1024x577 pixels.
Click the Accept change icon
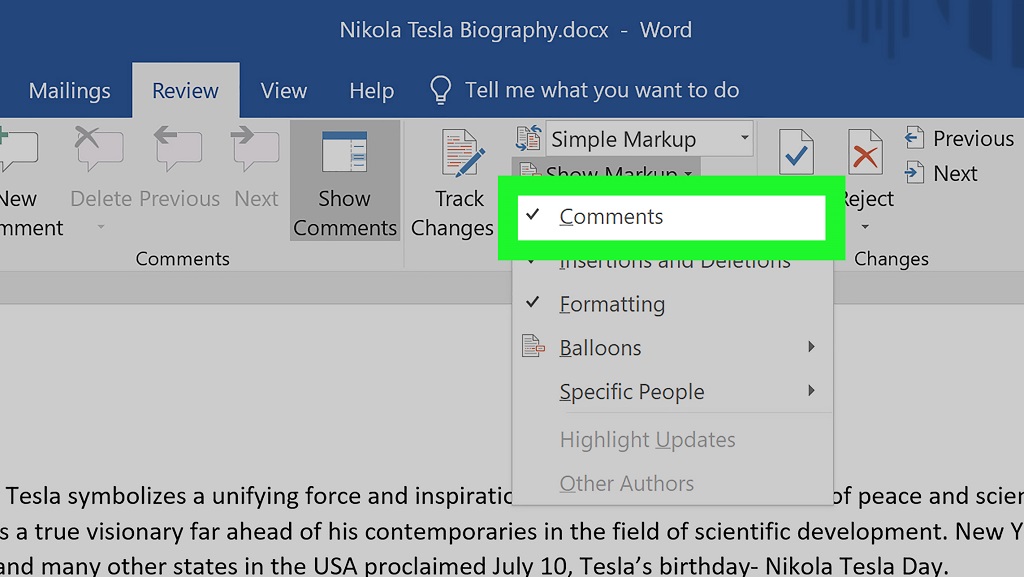coord(796,152)
